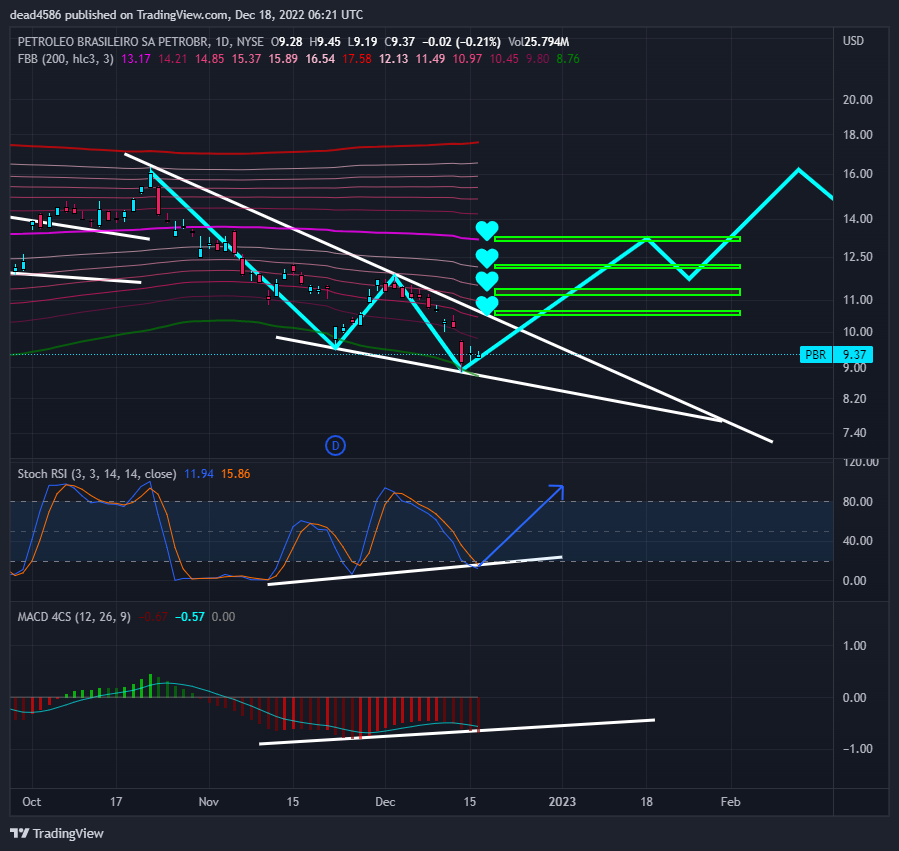The image size is (899, 851).
Task: Click the '2023' time axis label
Action: (x=562, y=801)
